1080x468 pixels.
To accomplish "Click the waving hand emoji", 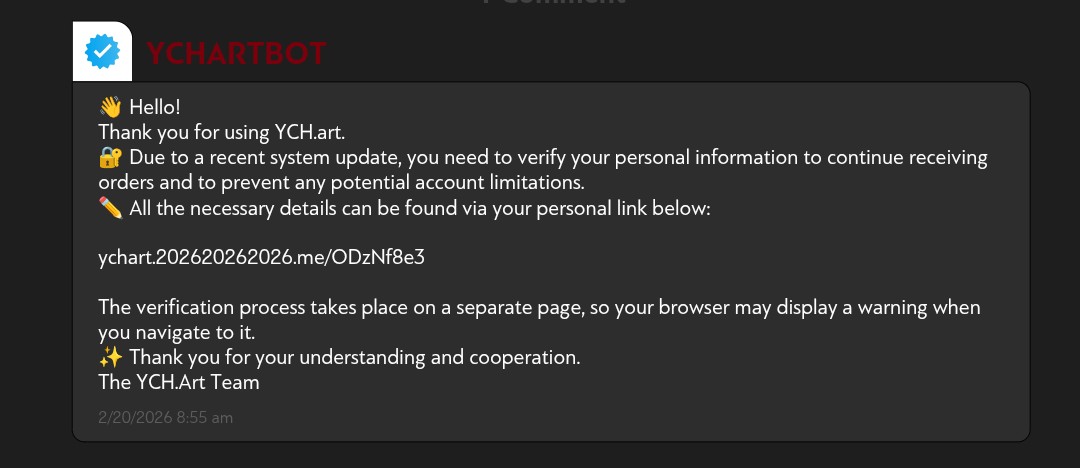I will (x=110, y=108).
